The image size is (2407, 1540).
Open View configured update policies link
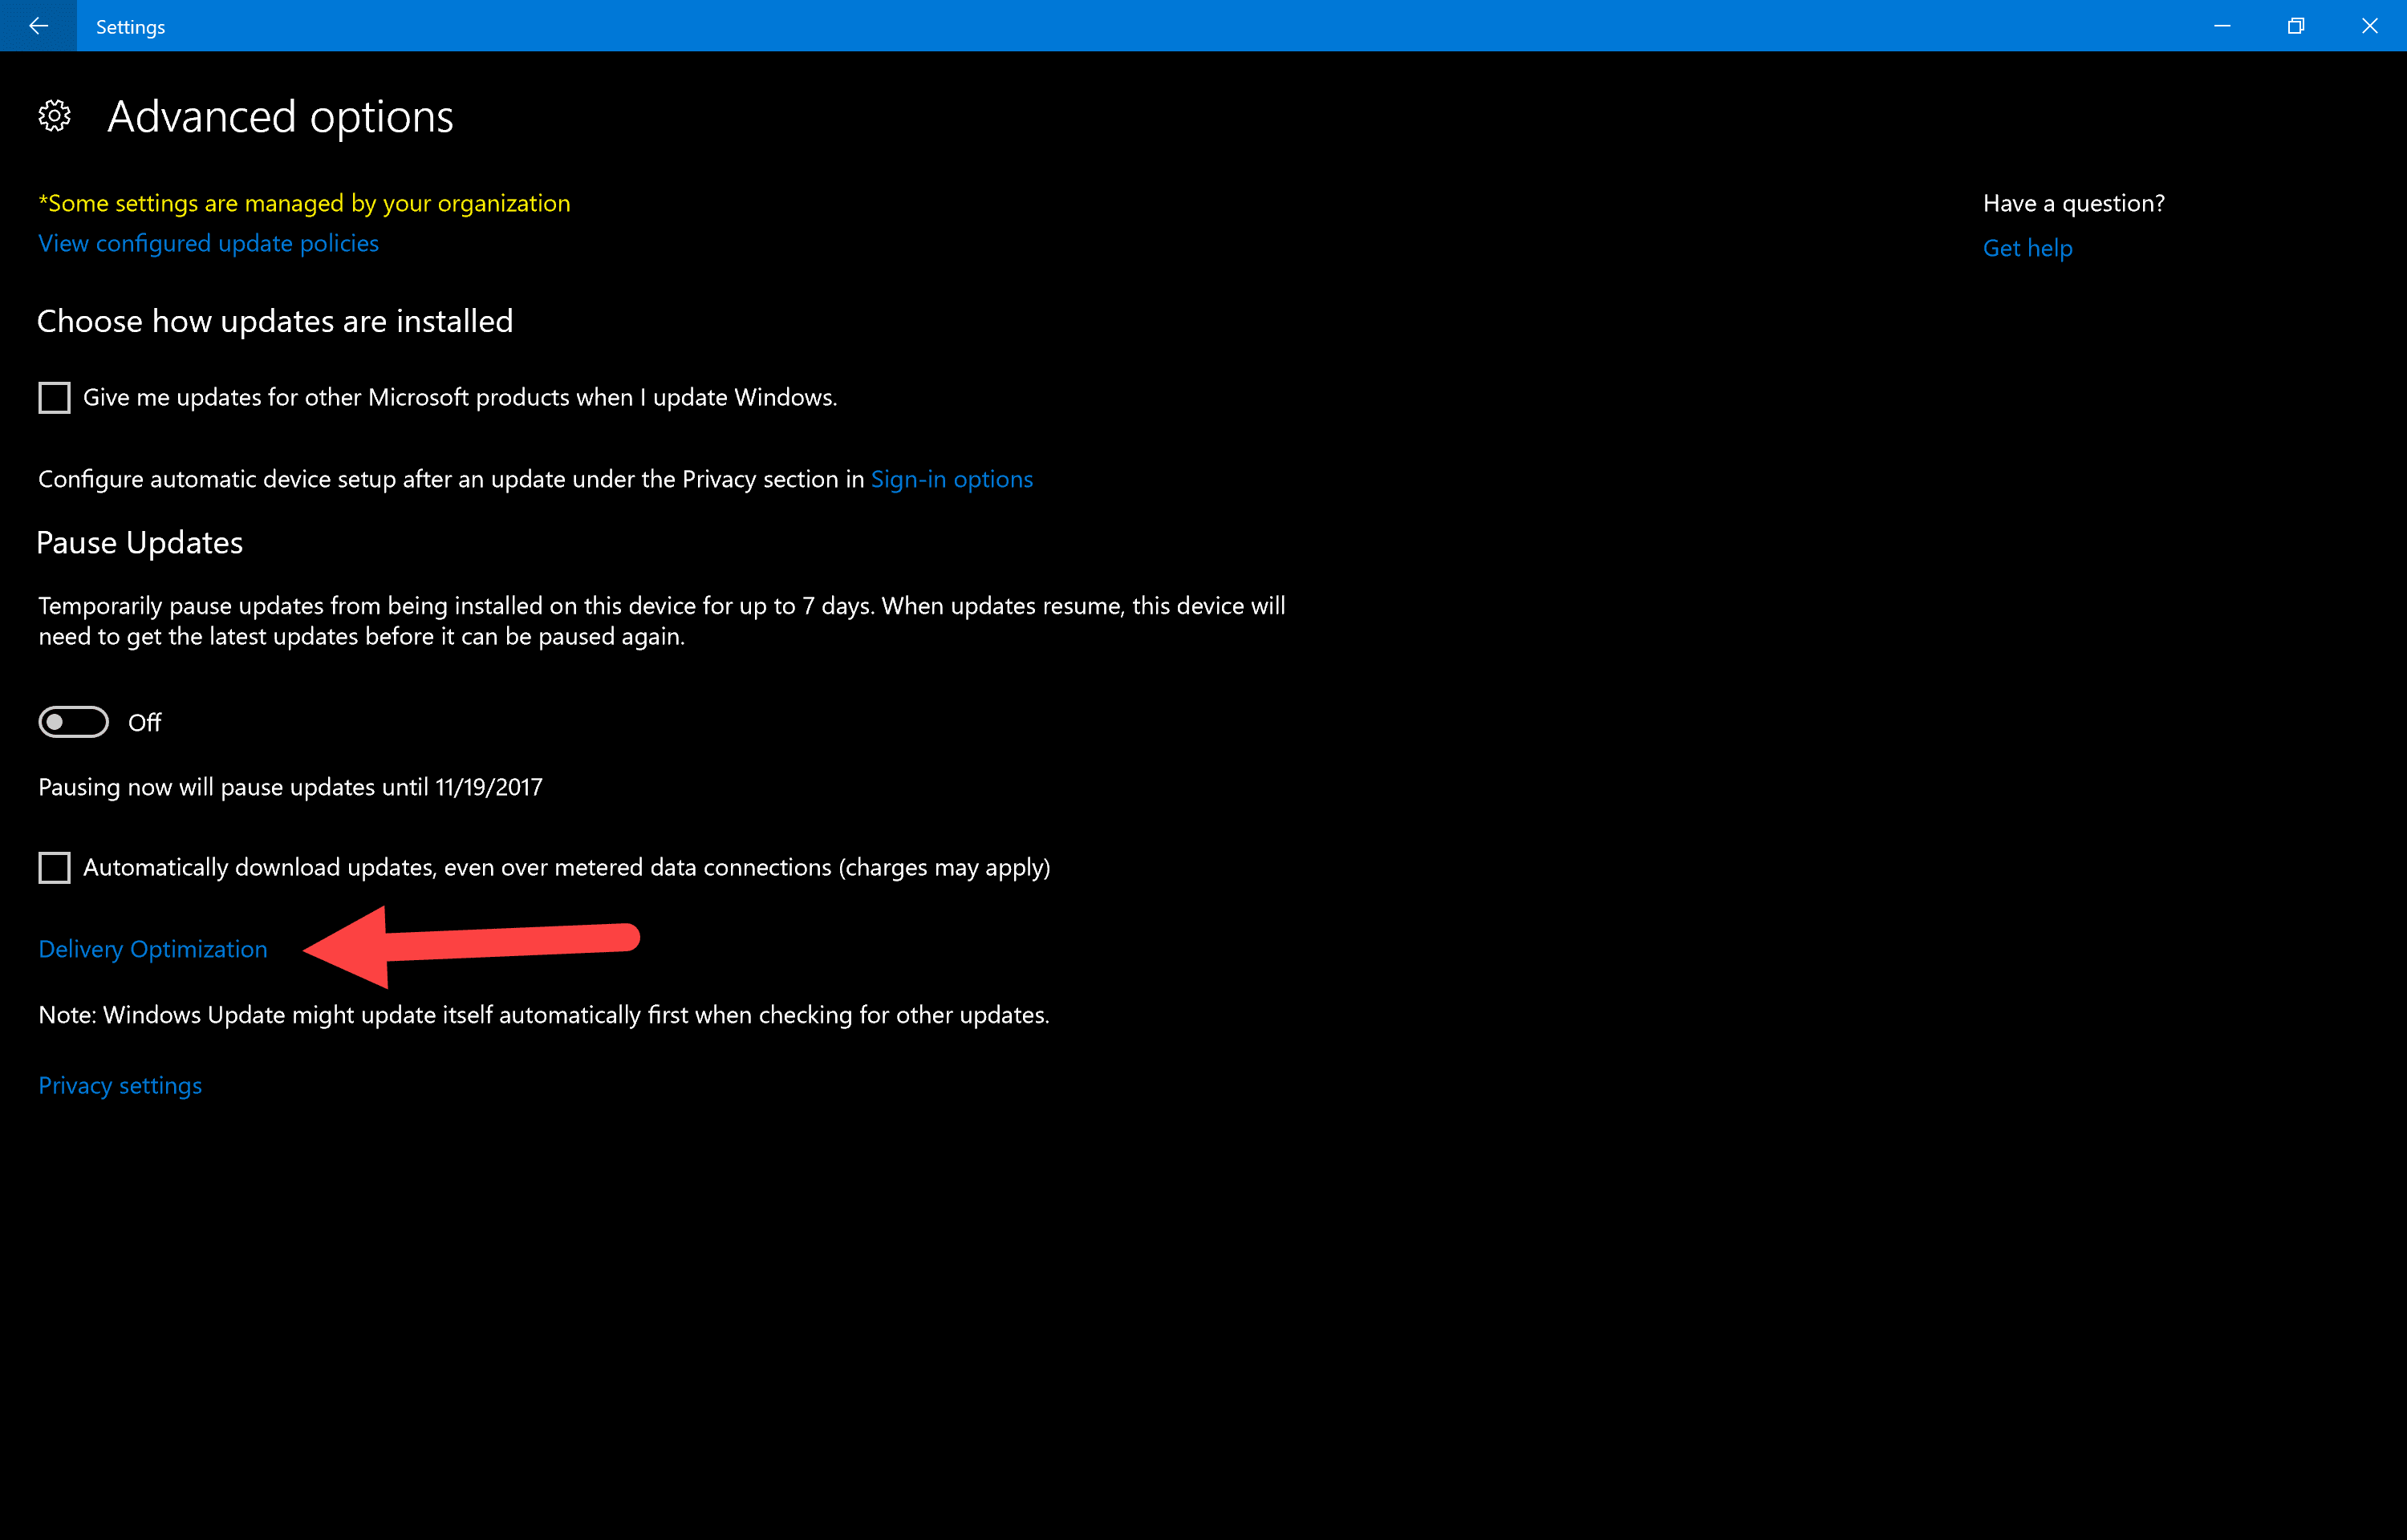coord(208,243)
